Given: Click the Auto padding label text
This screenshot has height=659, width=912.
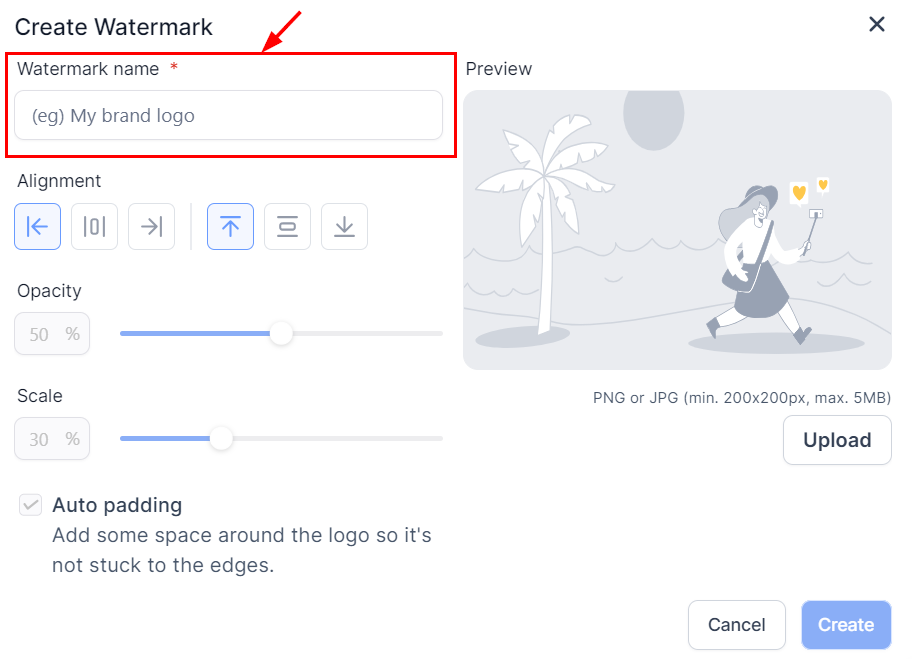Looking at the screenshot, I should click(x=117, y=505).
